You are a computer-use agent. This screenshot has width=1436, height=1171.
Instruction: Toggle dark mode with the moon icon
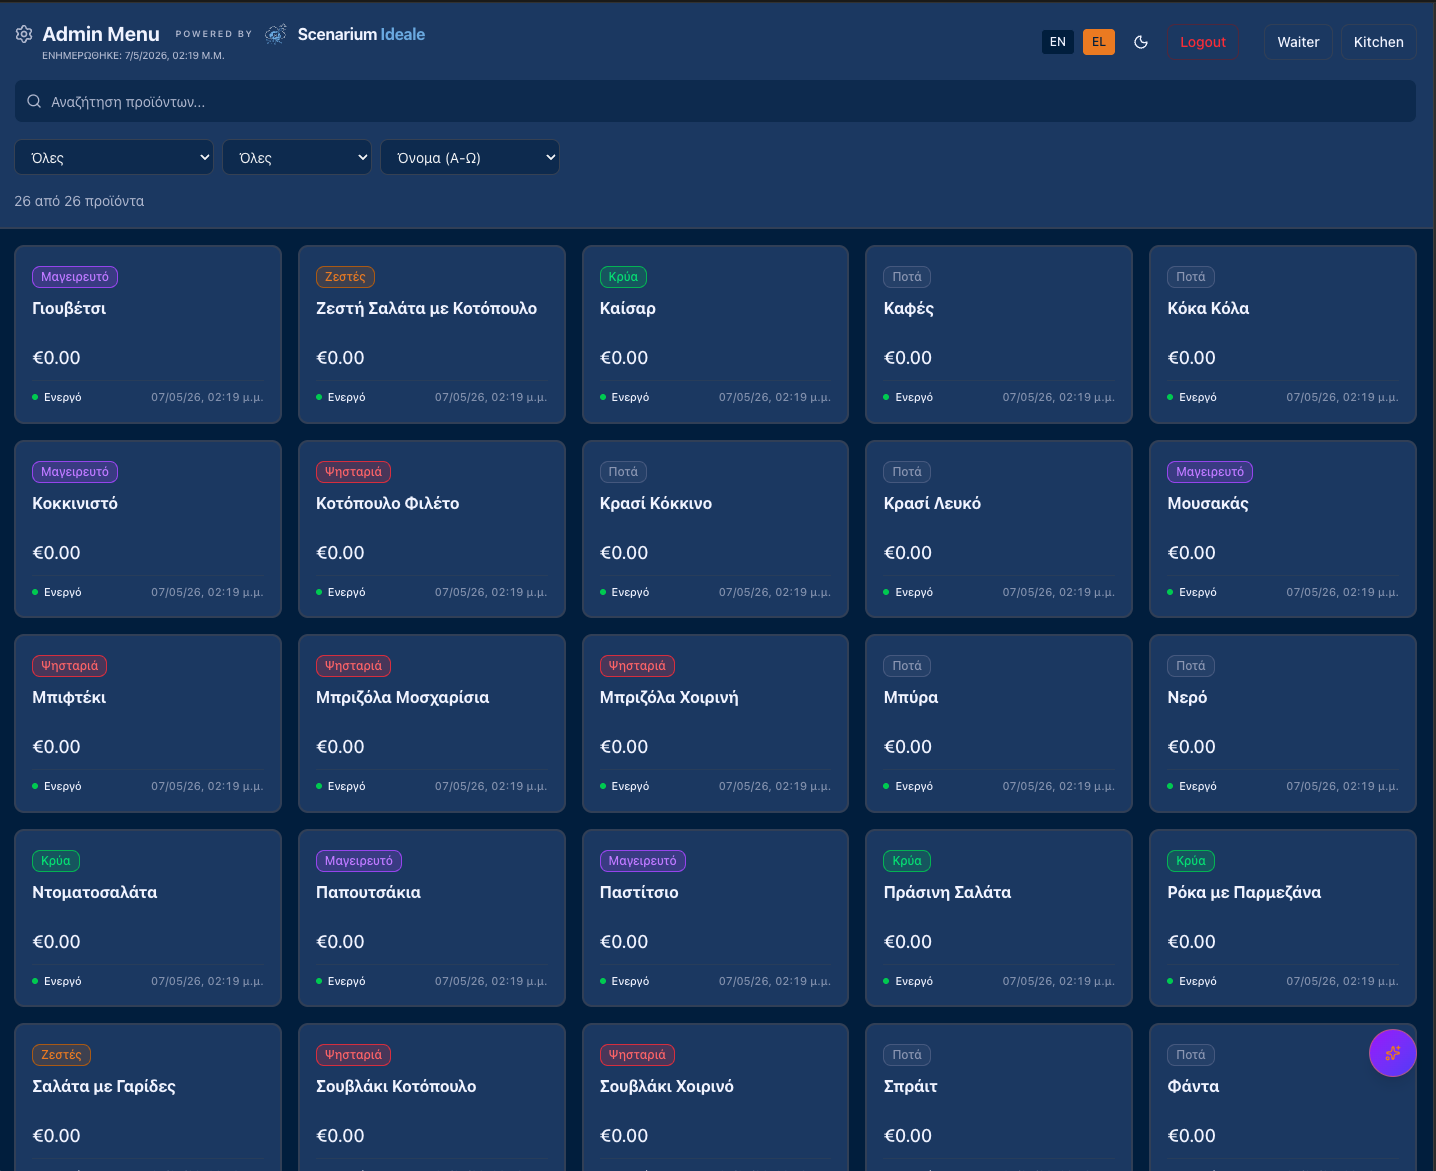[1141, 42]
